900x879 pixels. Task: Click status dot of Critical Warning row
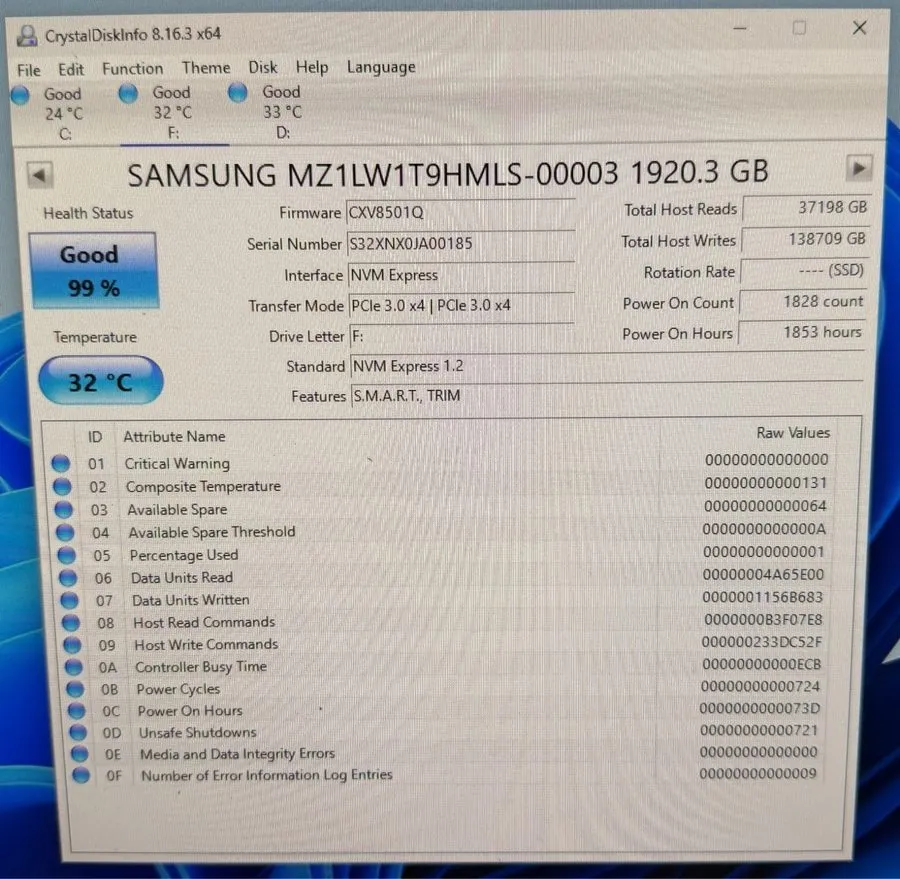pyautogui.click(x=61, y=463)
